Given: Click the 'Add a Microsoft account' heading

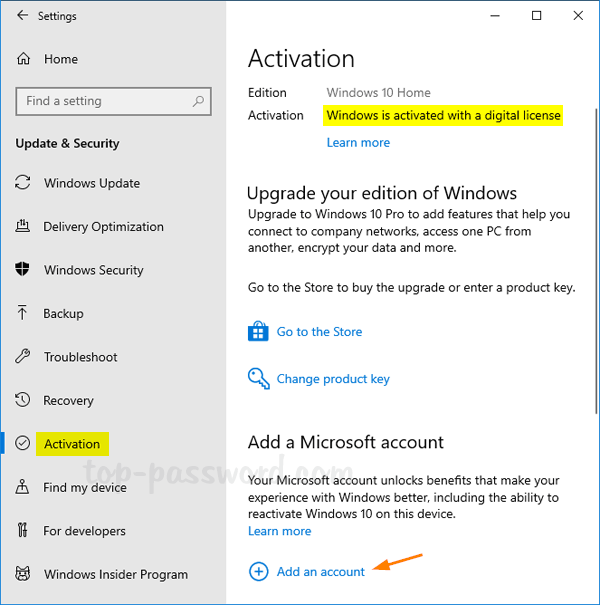Looking at the screenshot, I should coord(346,442).
